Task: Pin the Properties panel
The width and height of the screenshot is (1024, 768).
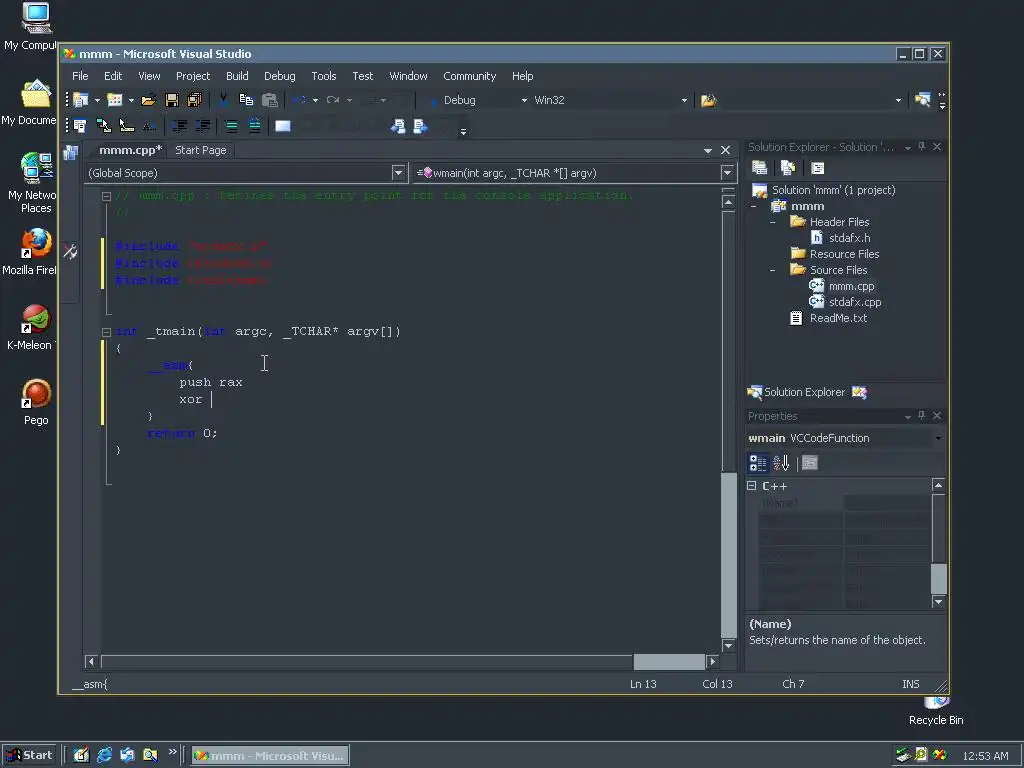Action: (922, 415)
